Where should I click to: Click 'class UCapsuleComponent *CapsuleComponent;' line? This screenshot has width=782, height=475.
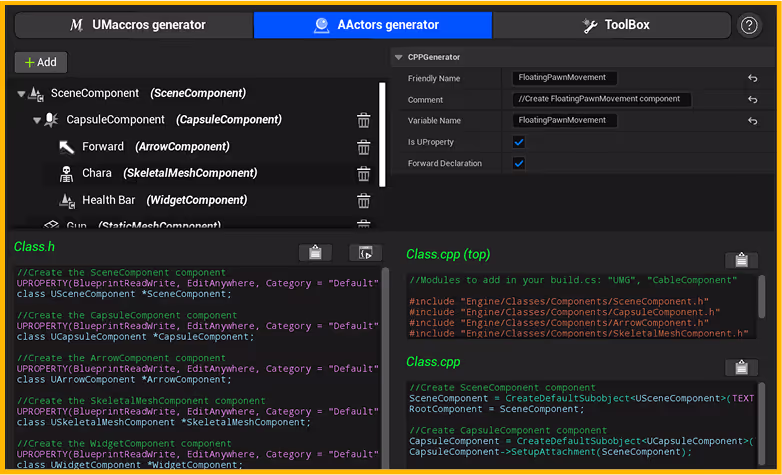(135, 337)
